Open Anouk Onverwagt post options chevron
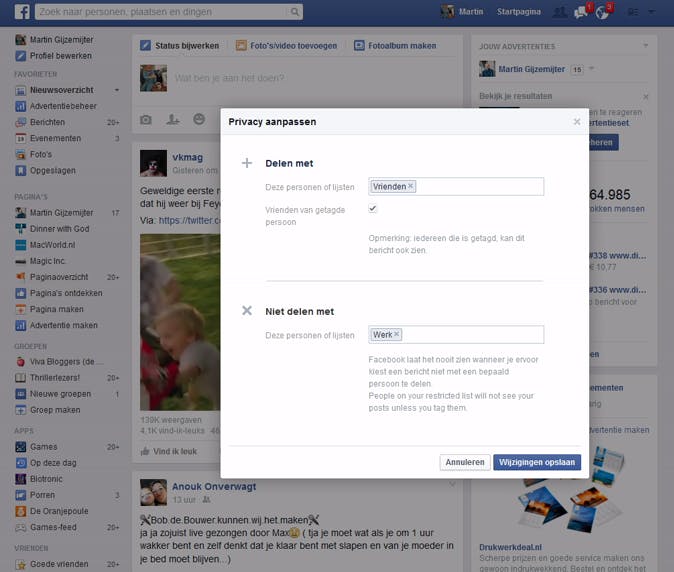This screenshot has height=572, width=674. (x=452, y=485)
